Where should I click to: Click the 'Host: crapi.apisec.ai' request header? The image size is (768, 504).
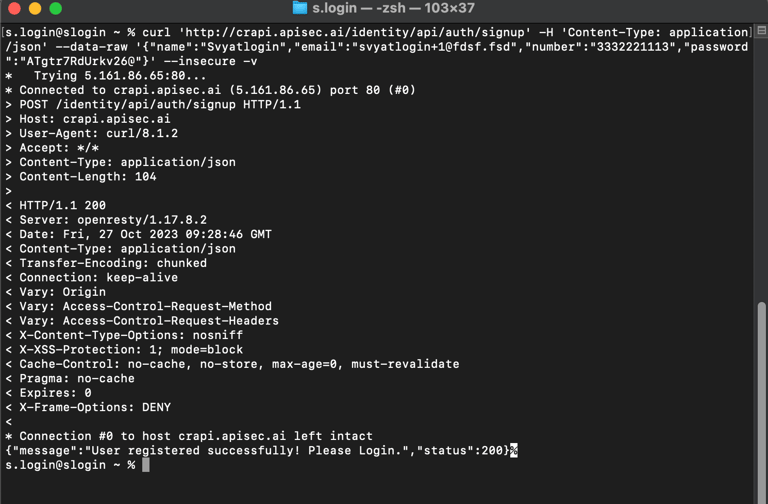click(95, 119)
